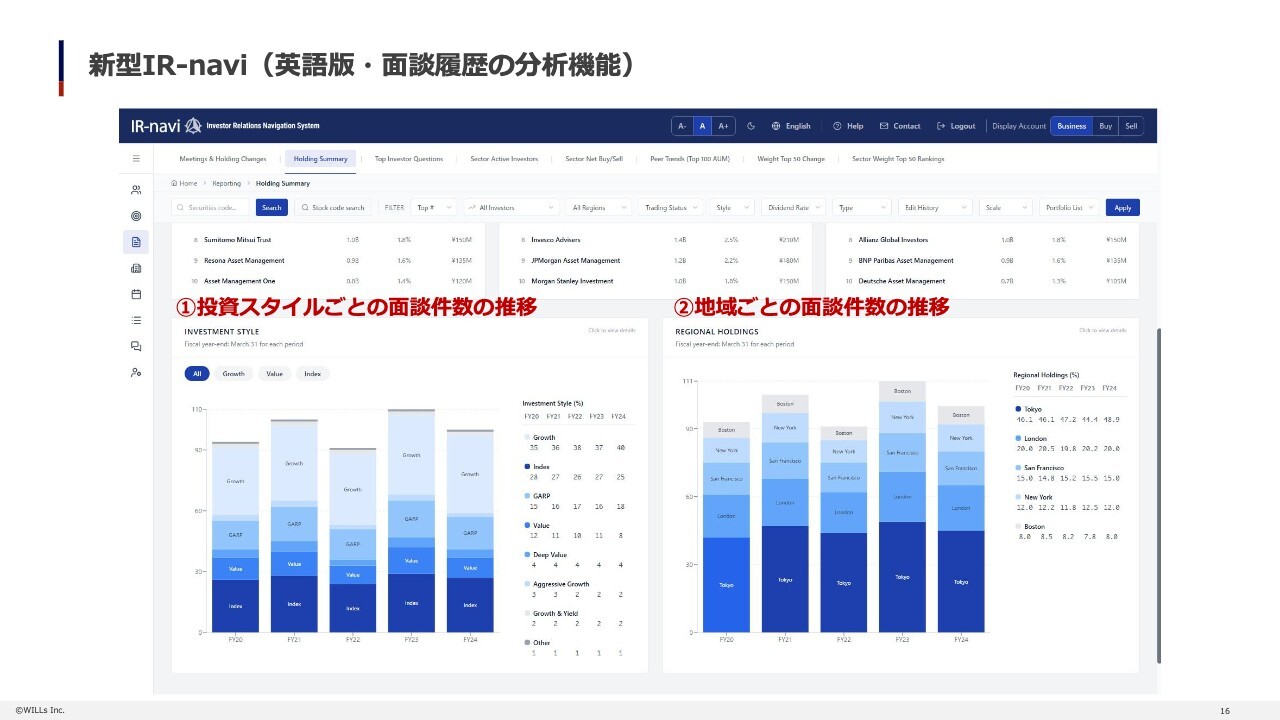Click the Logout link
This screenshot has height=720, width=1280.
pyautogui.click(x=956, y=126)
